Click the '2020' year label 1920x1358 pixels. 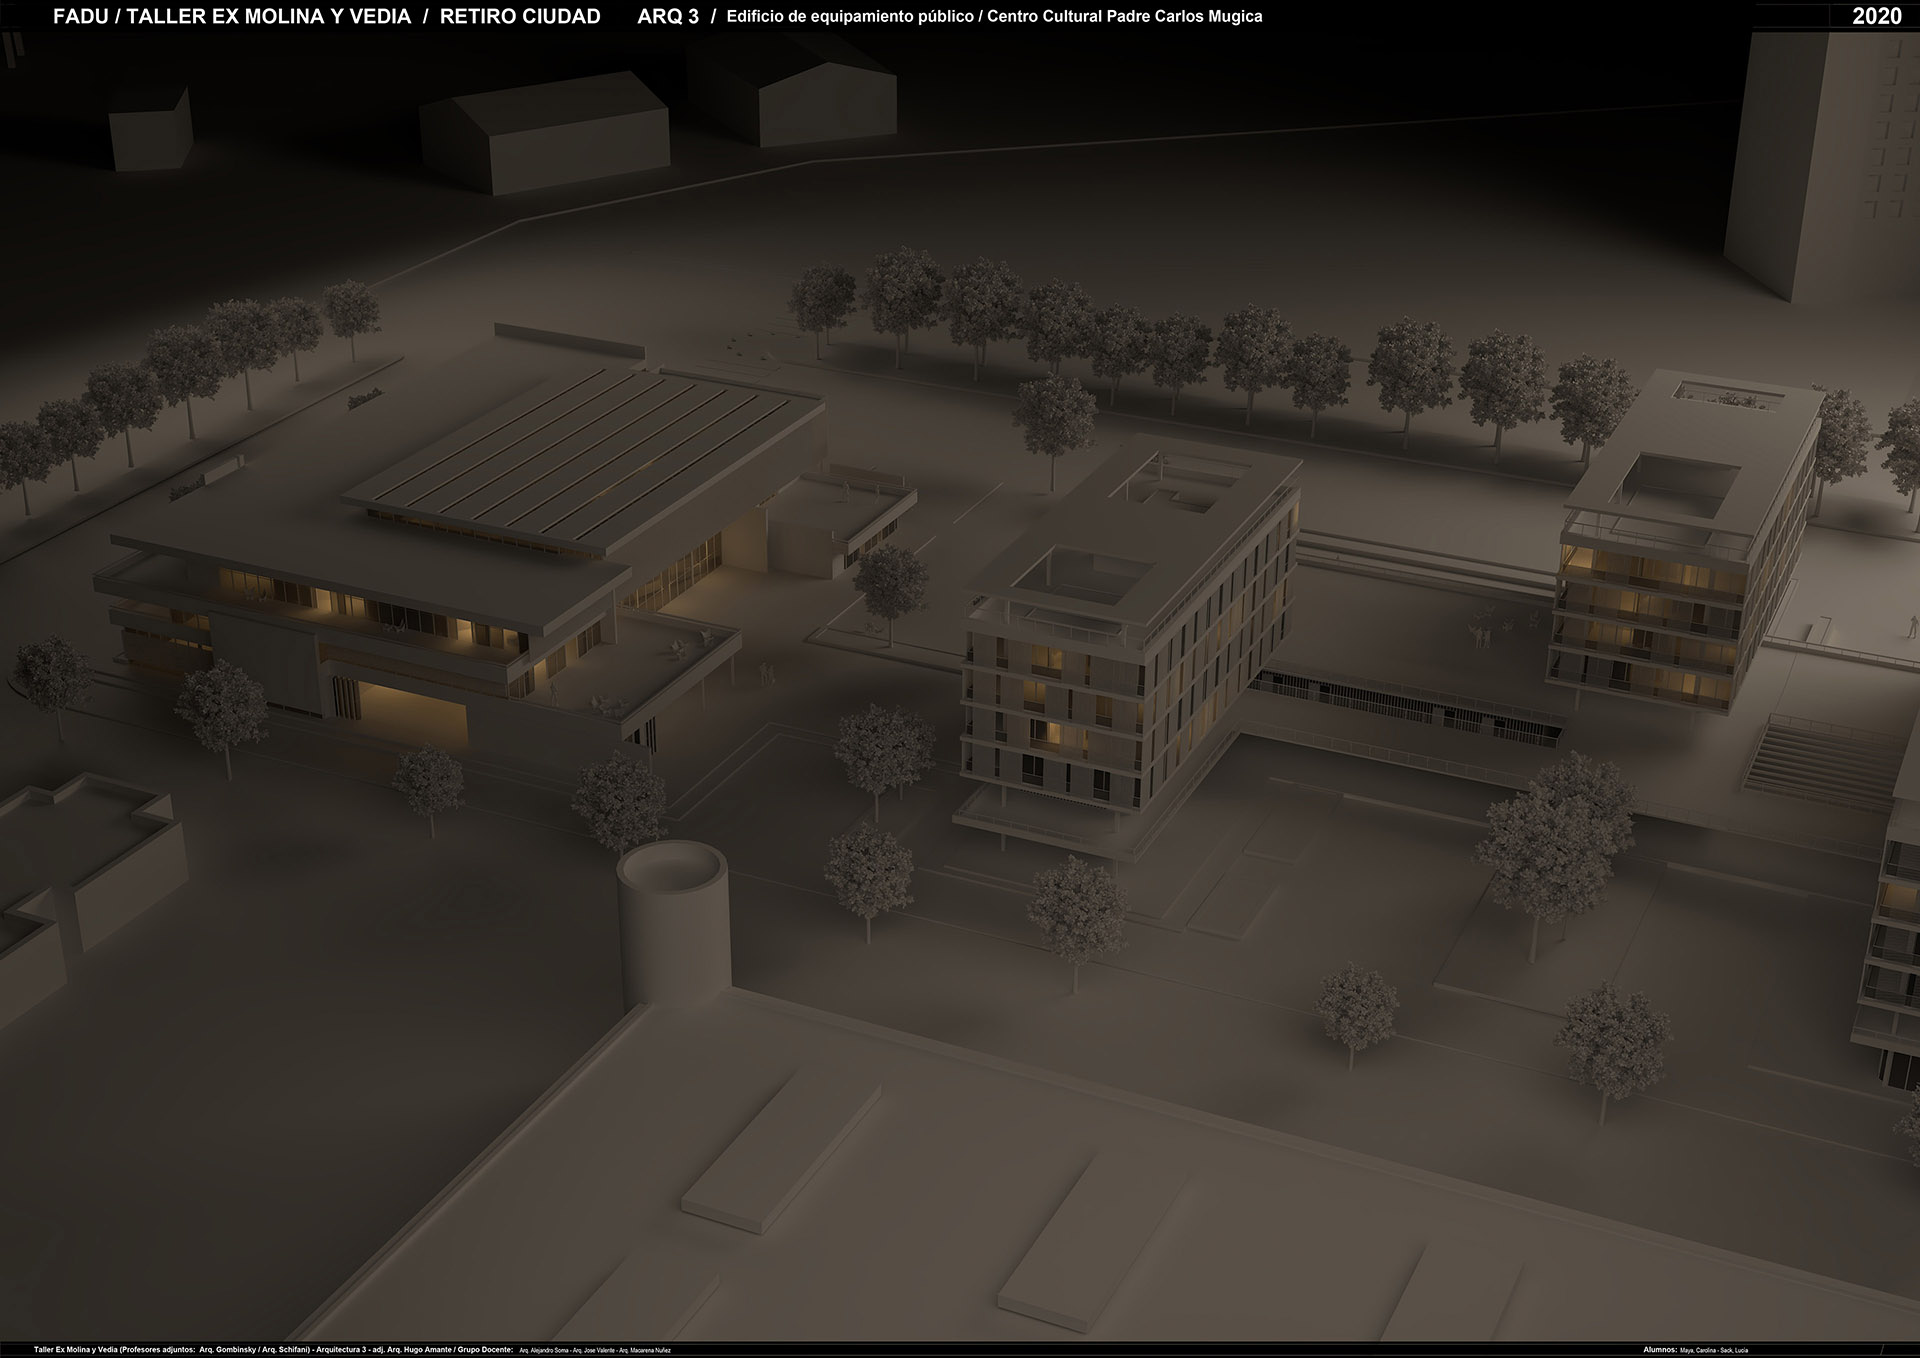[x=1876, y=16]
